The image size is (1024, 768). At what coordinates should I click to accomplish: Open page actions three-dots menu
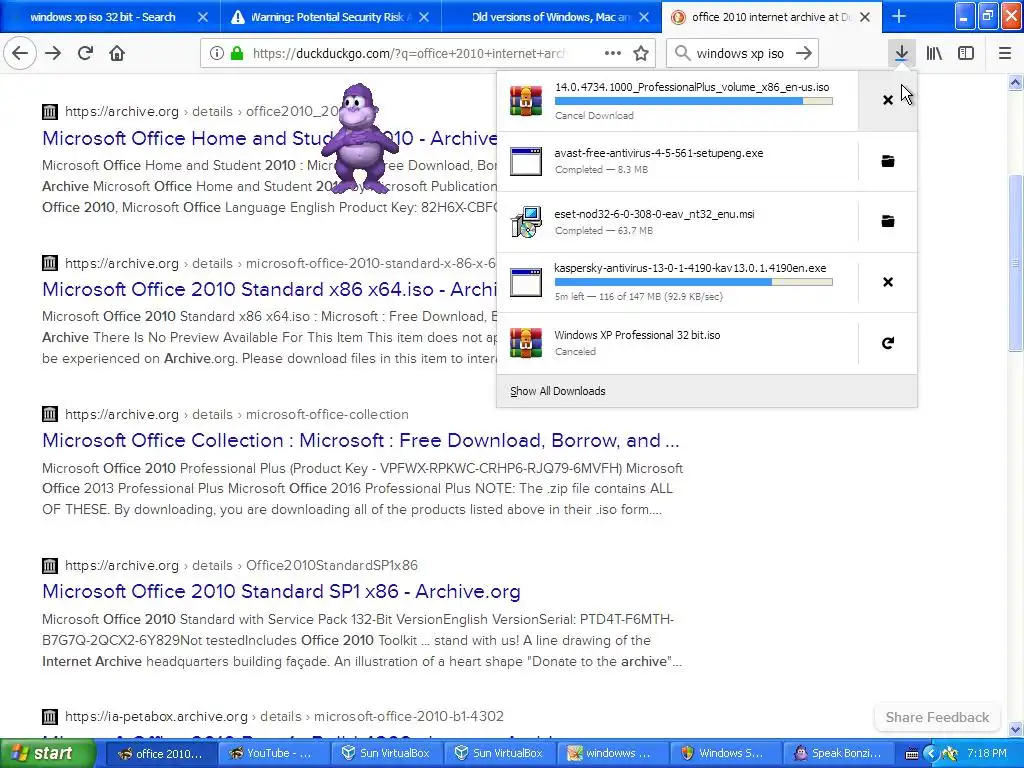click(x=613, y=54)
